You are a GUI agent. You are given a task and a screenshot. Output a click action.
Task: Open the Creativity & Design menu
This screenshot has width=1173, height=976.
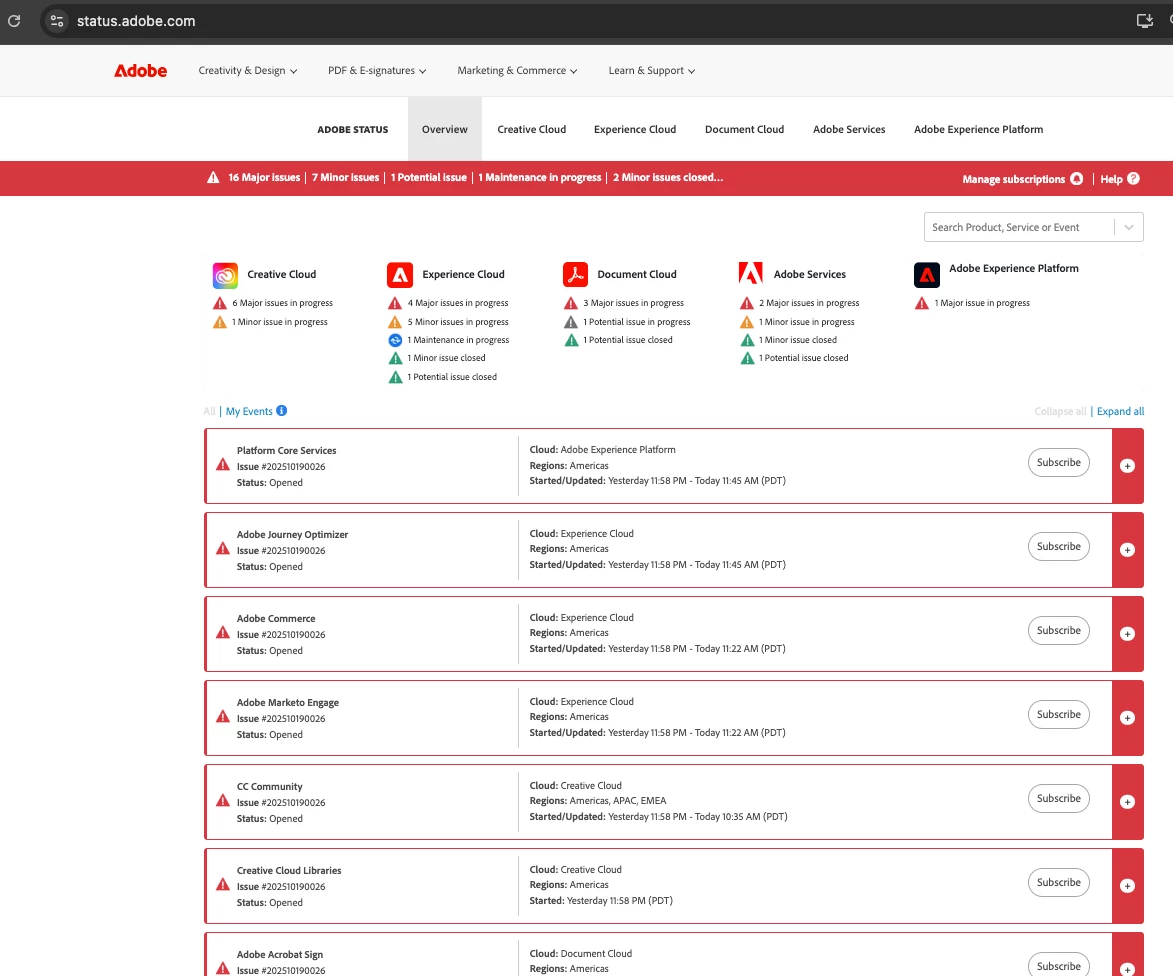click(x=248, y=70)
